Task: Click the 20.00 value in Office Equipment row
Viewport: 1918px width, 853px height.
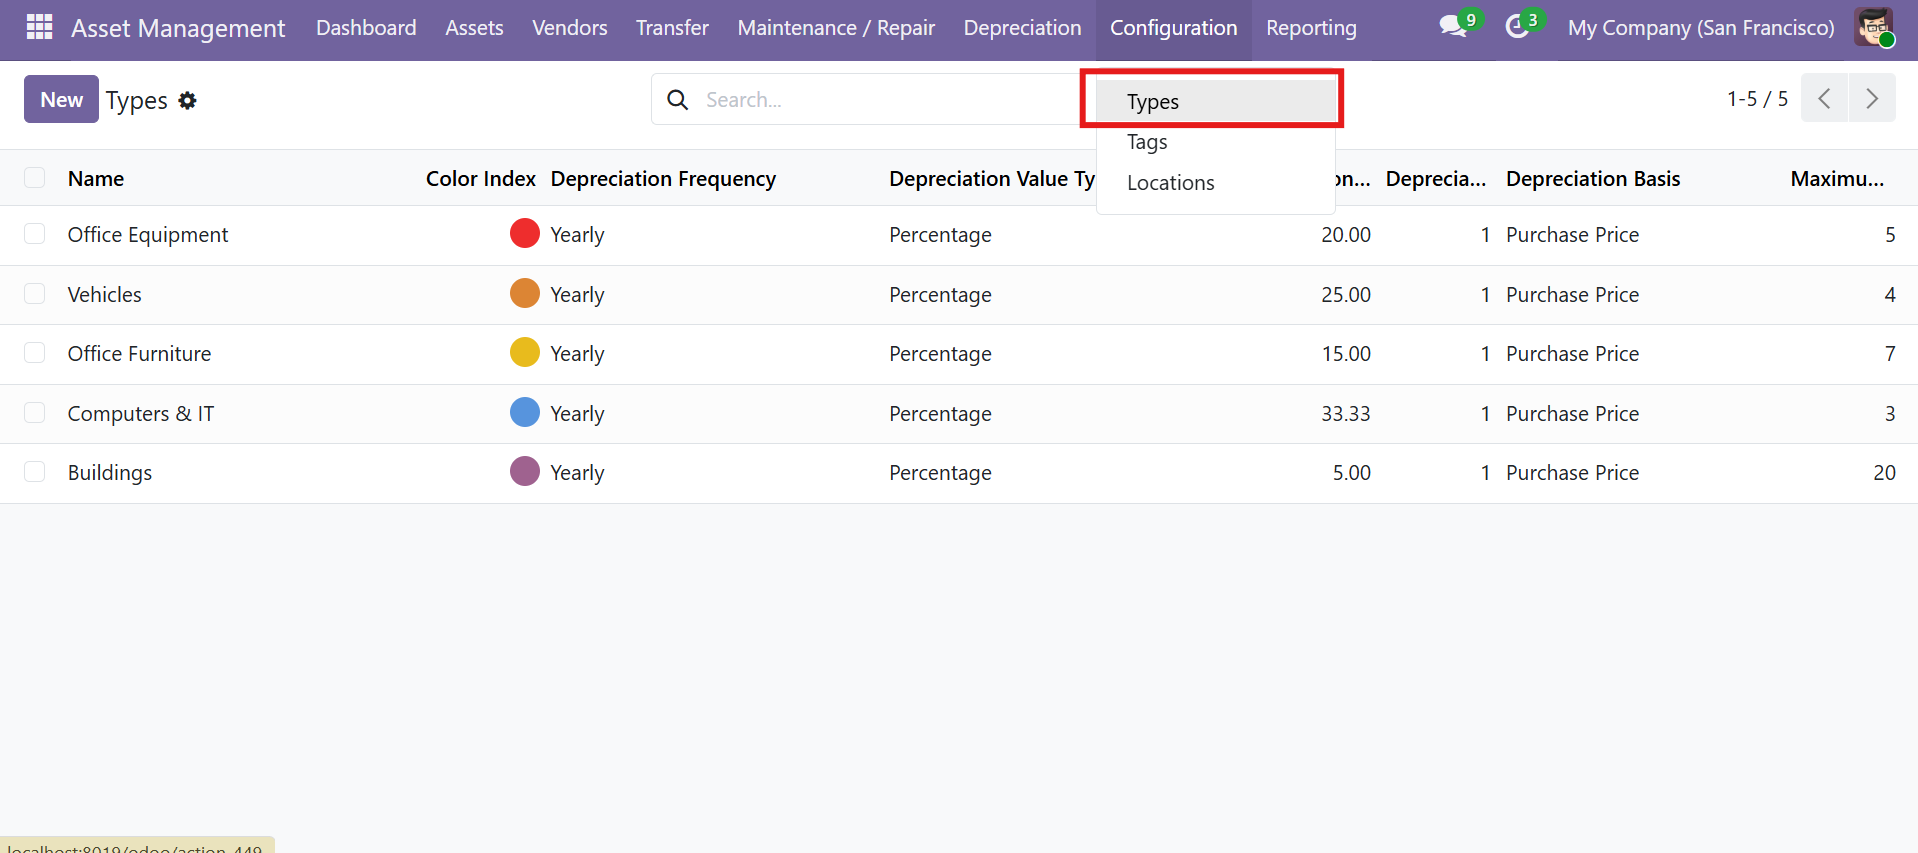Action: click(x=1346, y=234)
